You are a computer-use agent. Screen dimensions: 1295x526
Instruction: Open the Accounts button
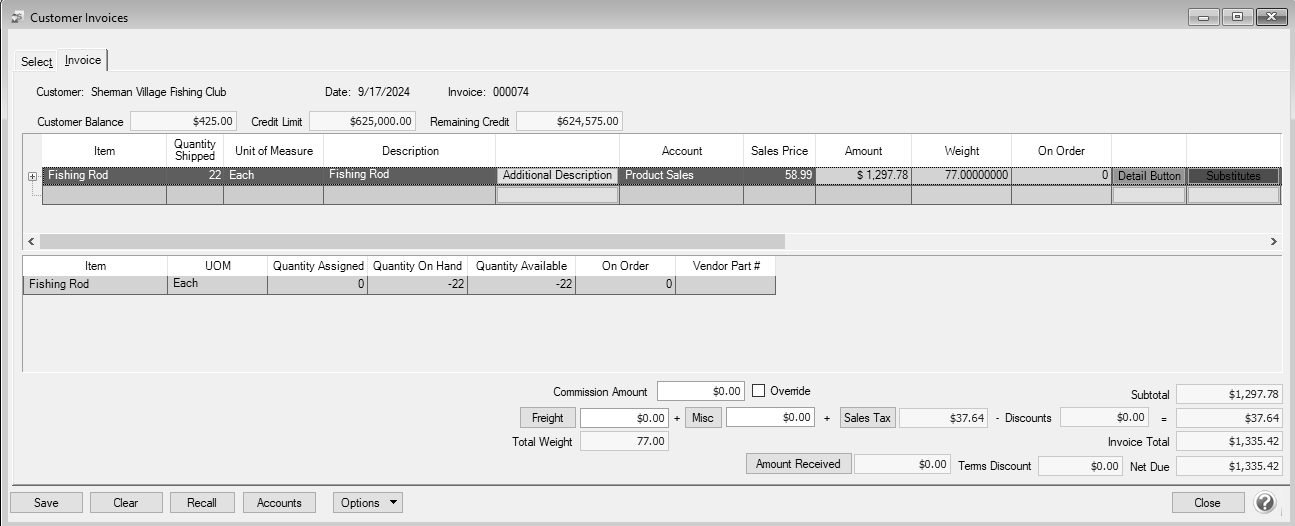[280, 503]
